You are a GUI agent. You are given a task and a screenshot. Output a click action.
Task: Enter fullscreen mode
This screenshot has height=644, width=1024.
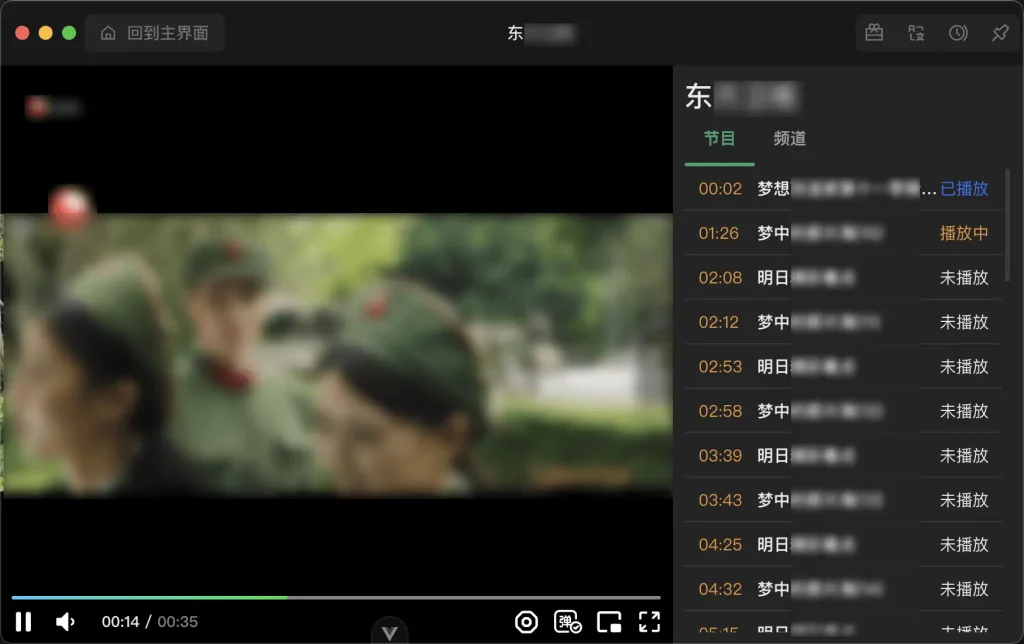pos(650,621)
